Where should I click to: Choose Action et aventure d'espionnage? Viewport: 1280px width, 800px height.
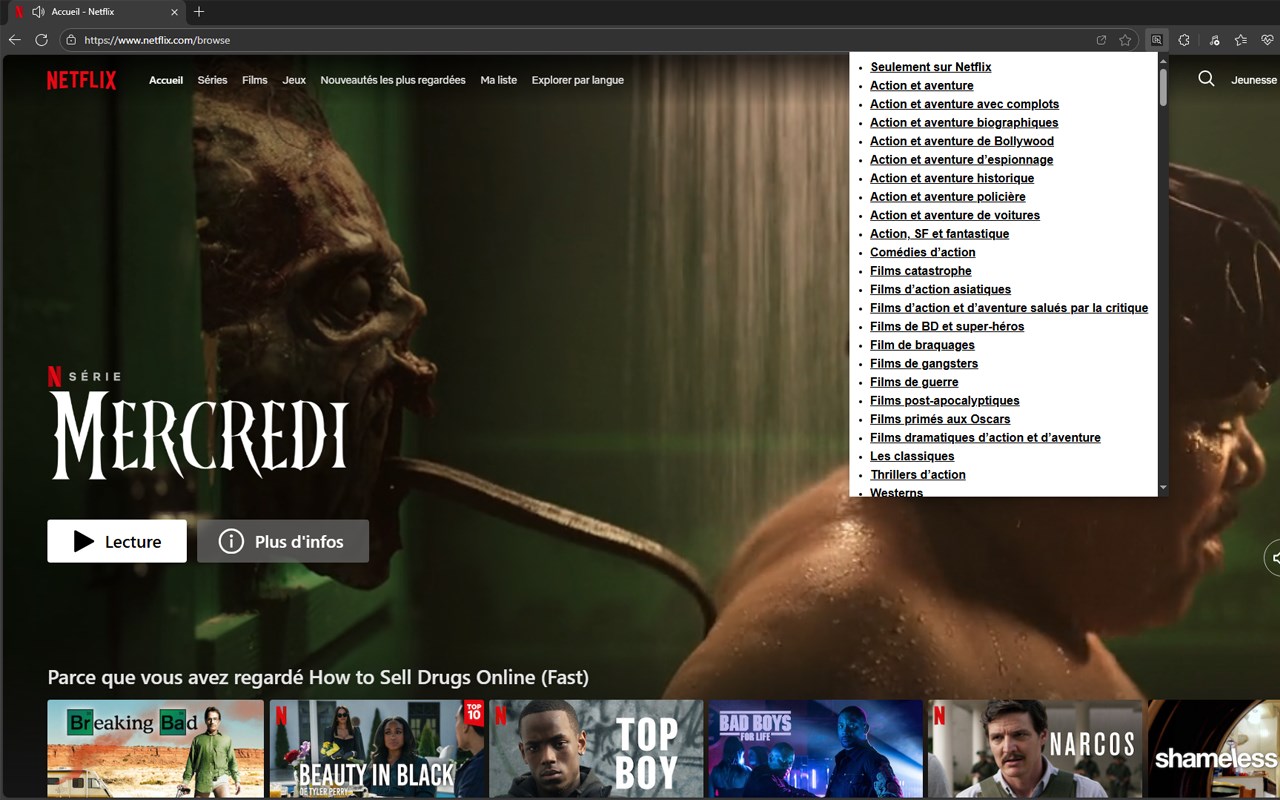coord(961,159)
